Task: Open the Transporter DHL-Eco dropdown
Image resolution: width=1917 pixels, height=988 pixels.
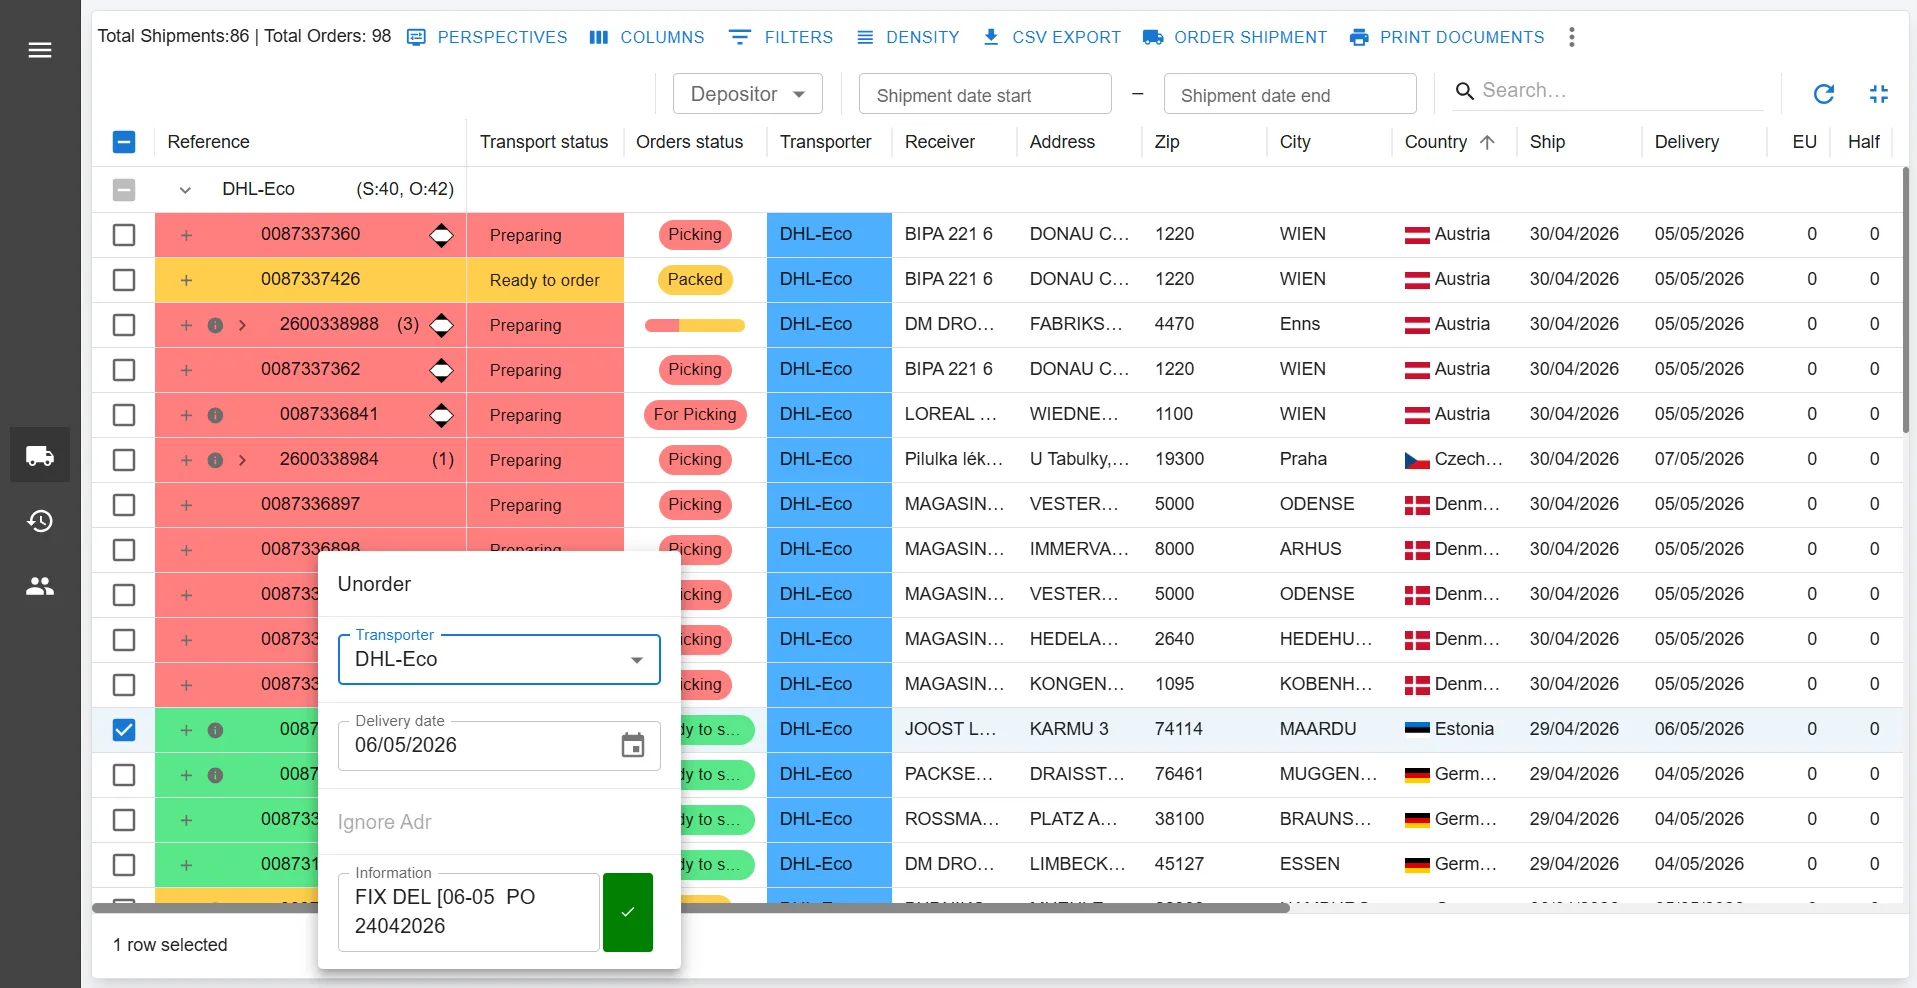Action: click(499, 659)
